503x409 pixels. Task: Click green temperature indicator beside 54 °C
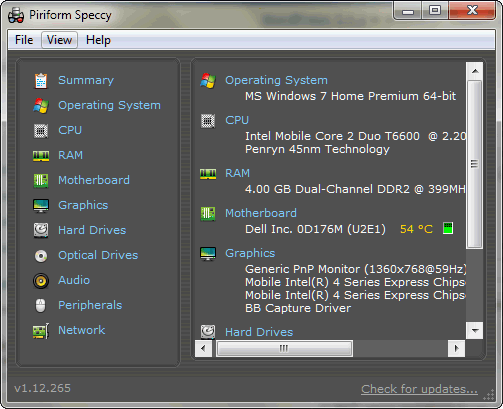pos(448,228)
